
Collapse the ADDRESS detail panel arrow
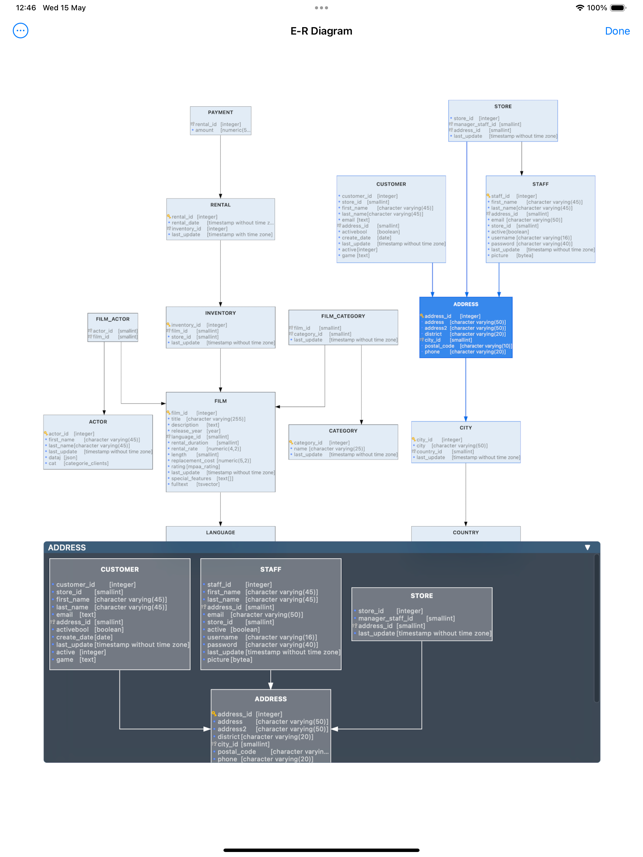[x=587, y=548]
